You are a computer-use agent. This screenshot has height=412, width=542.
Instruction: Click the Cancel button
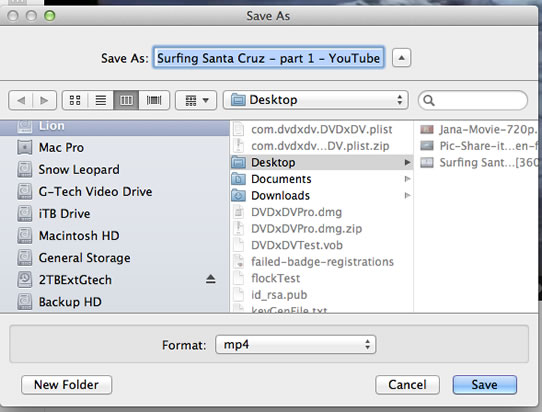tap(407, 385)
